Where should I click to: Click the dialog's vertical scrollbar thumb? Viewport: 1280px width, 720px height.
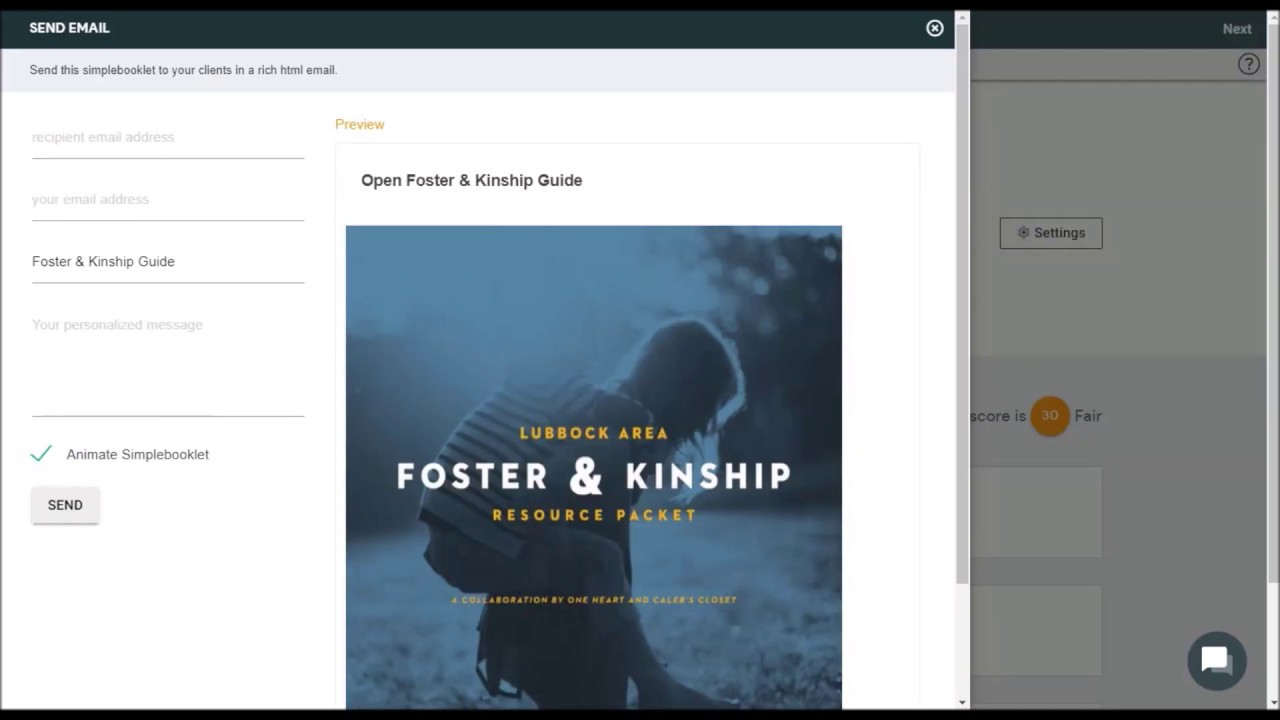[962, 303]
